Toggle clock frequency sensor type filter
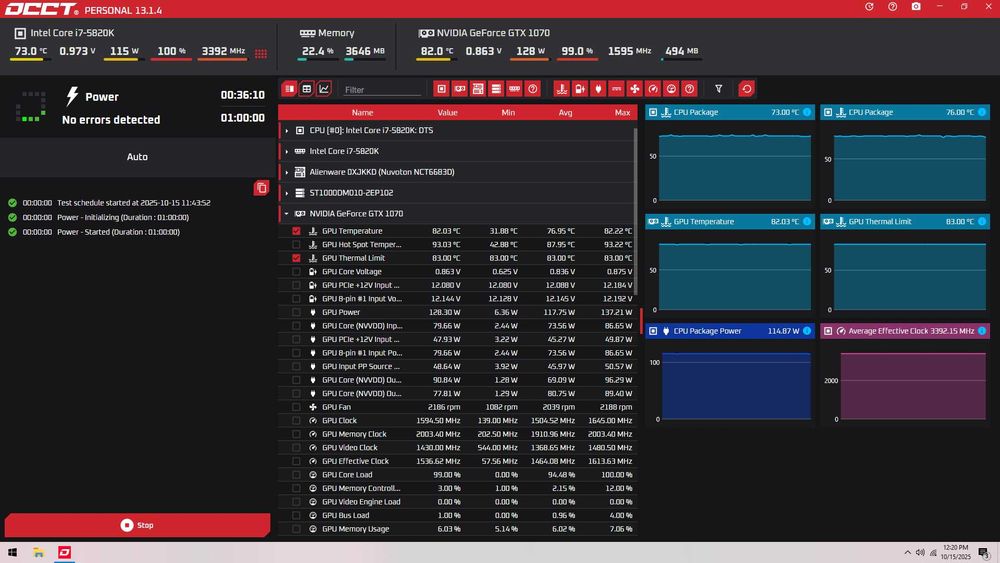1000x563 pixels. coord(653,89)
